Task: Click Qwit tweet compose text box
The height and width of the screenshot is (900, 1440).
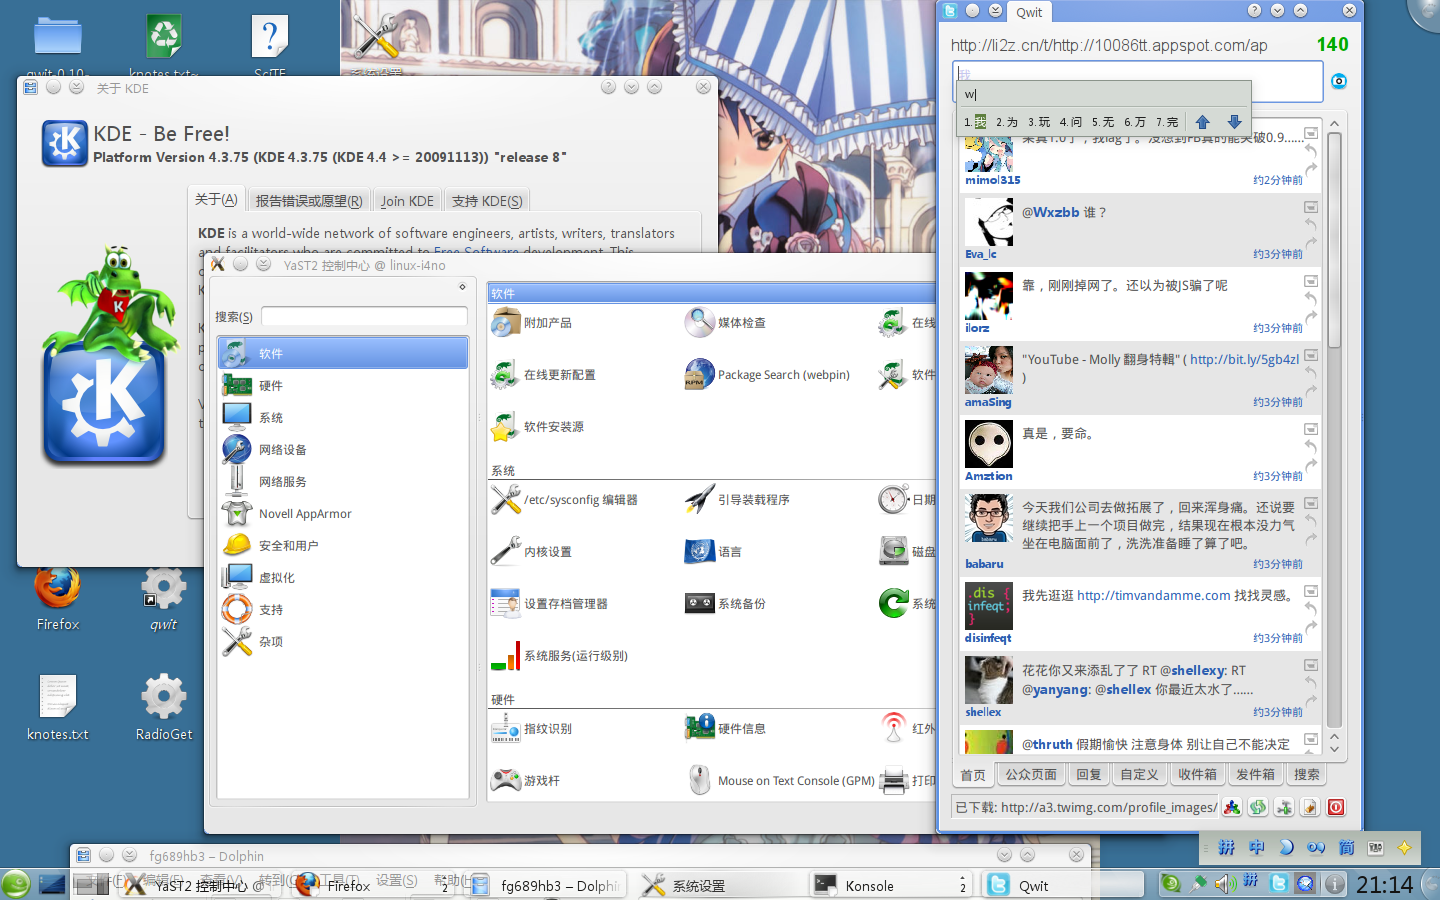Action: point(1138,81)
